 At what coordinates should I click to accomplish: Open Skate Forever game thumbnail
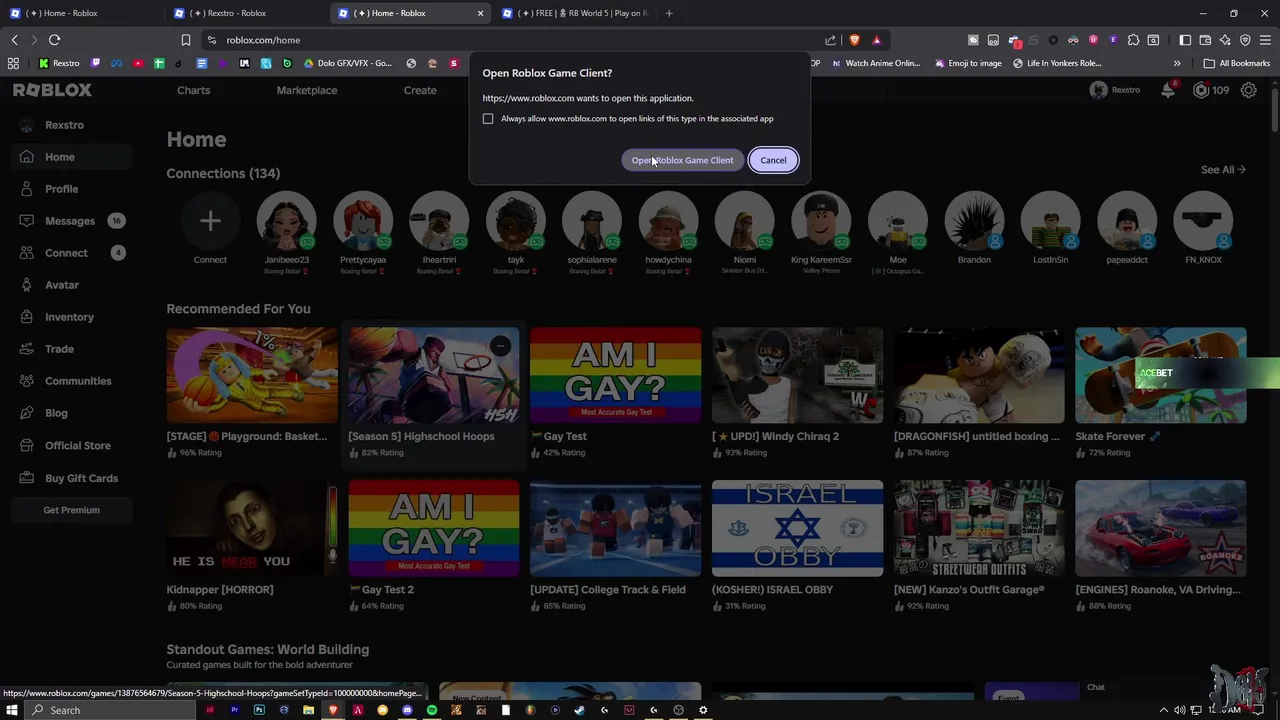click(1161, 376)
